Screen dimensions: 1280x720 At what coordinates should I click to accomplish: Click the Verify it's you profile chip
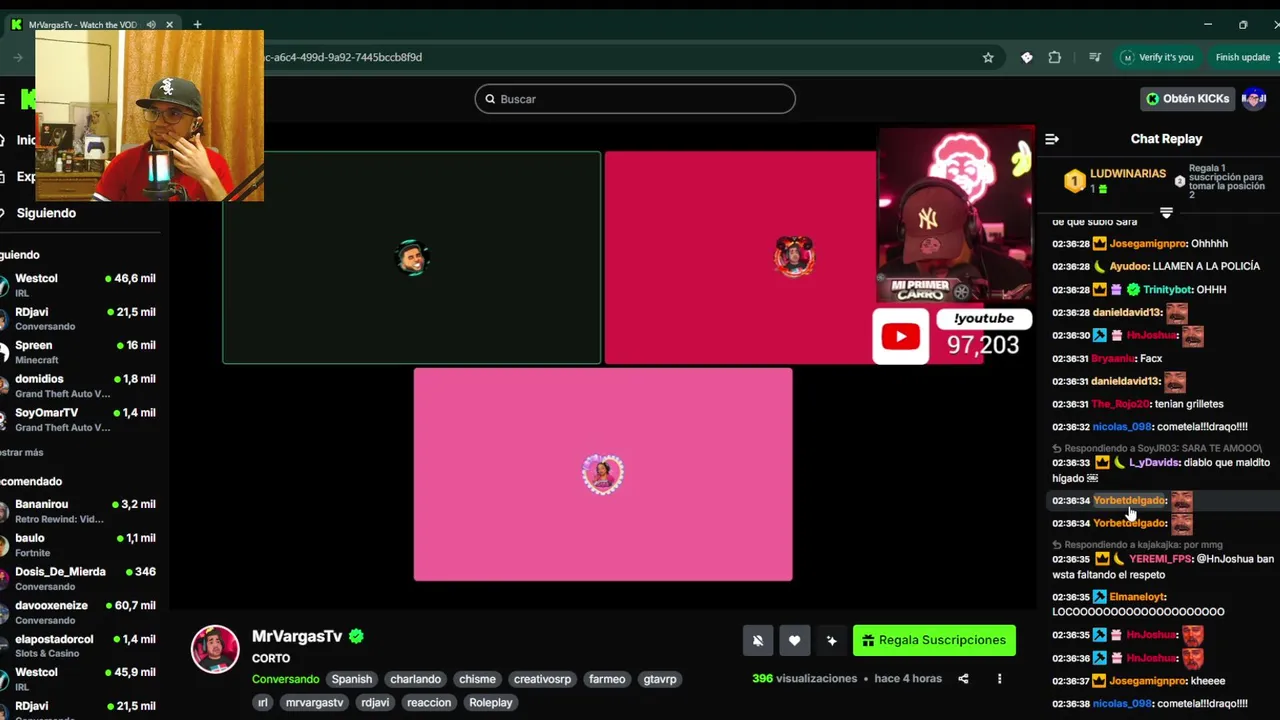click(x=1158, y=57)
